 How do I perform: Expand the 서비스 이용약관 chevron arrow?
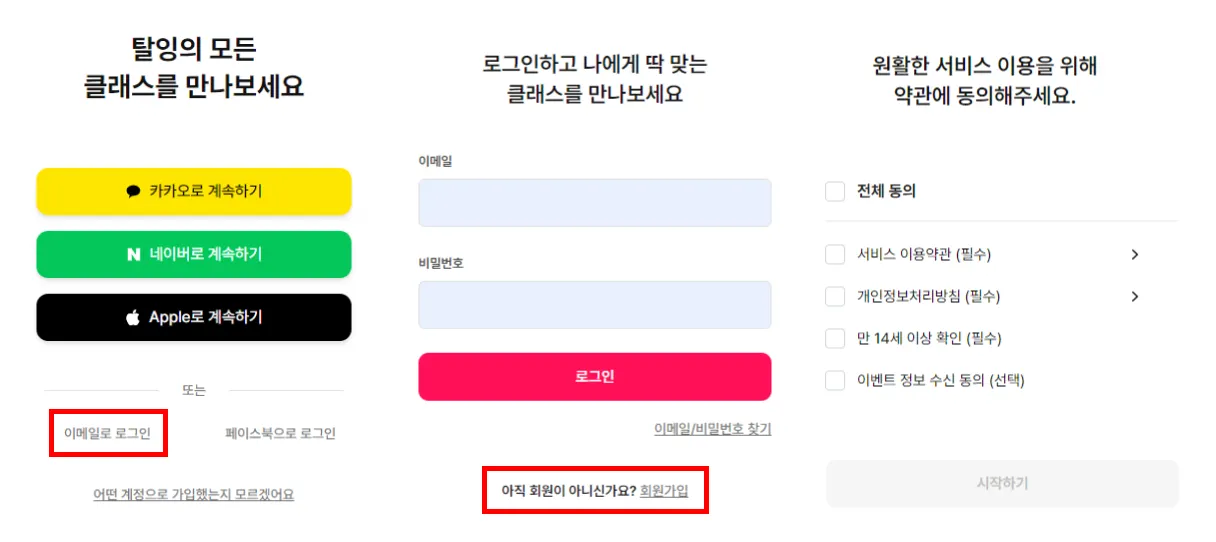(1135, 255)
